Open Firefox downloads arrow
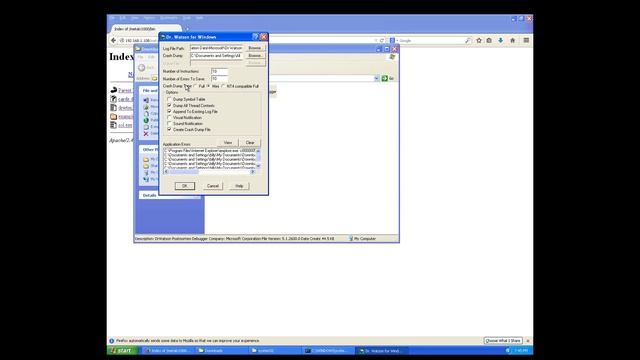Image resolution: width=640 pixels, height=360 pixels. pyautogui.click(x=500, y=40)
